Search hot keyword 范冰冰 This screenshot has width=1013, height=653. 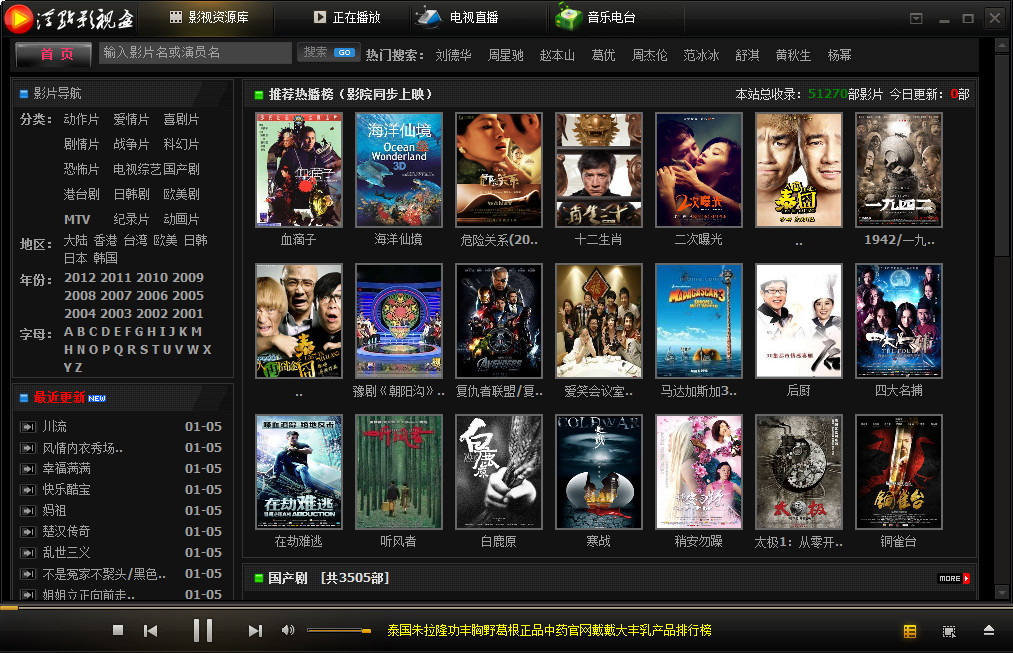click(701, 56)
